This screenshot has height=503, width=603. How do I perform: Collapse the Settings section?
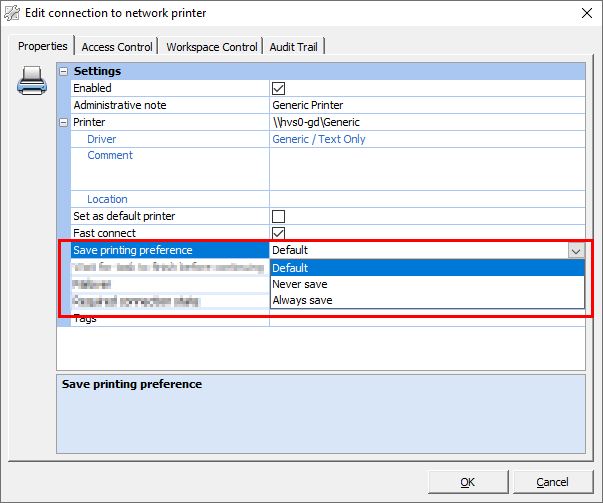(63, 72)
